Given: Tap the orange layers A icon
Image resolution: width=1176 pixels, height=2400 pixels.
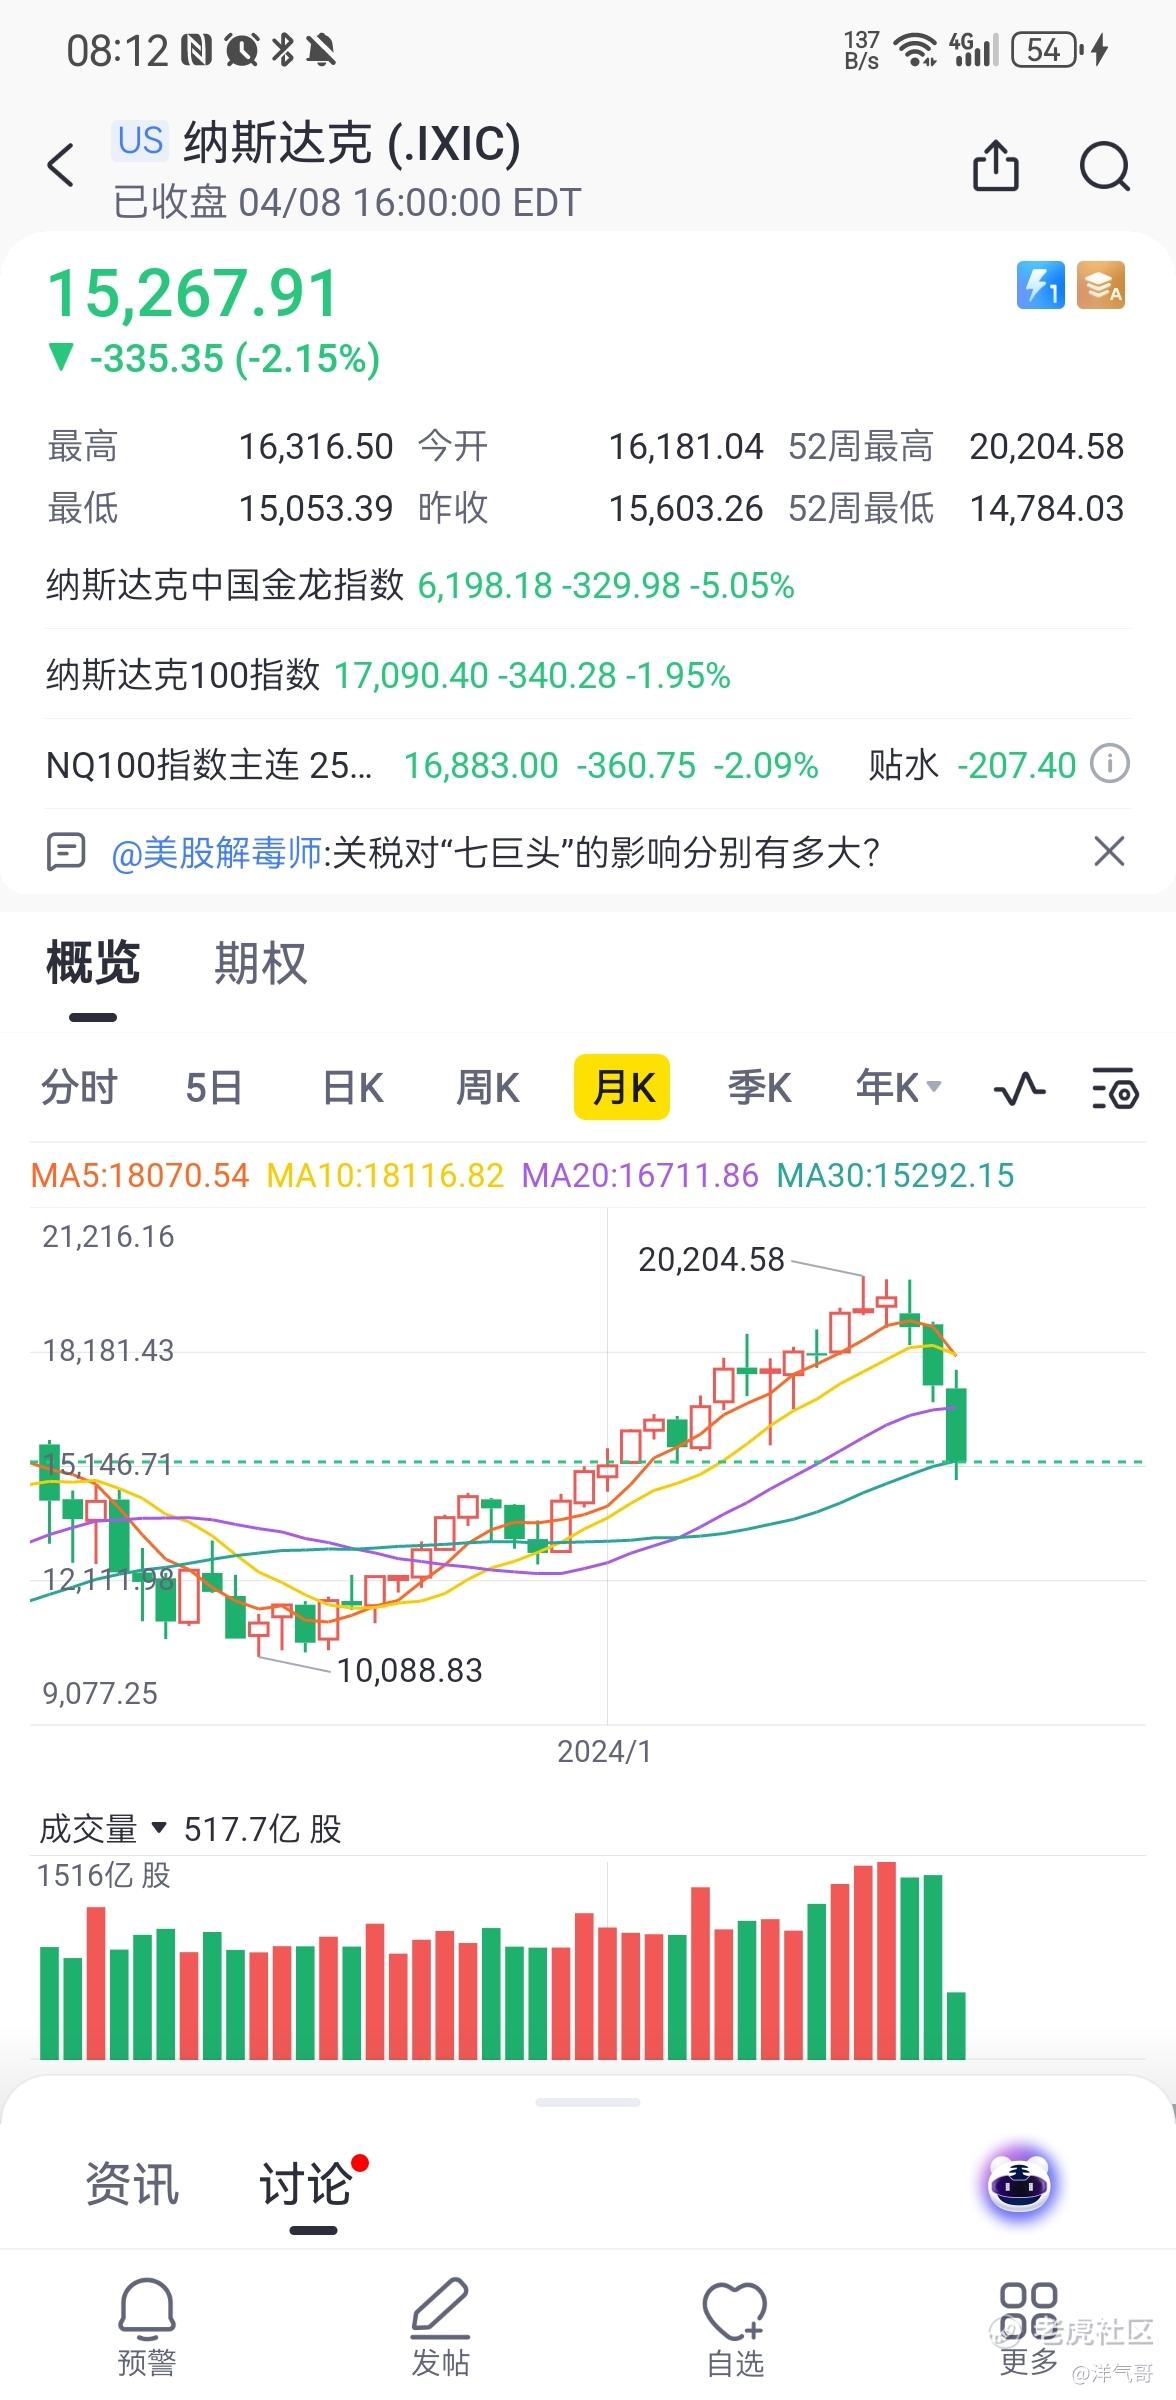Looking at the screenshot, I should 1101,286.
